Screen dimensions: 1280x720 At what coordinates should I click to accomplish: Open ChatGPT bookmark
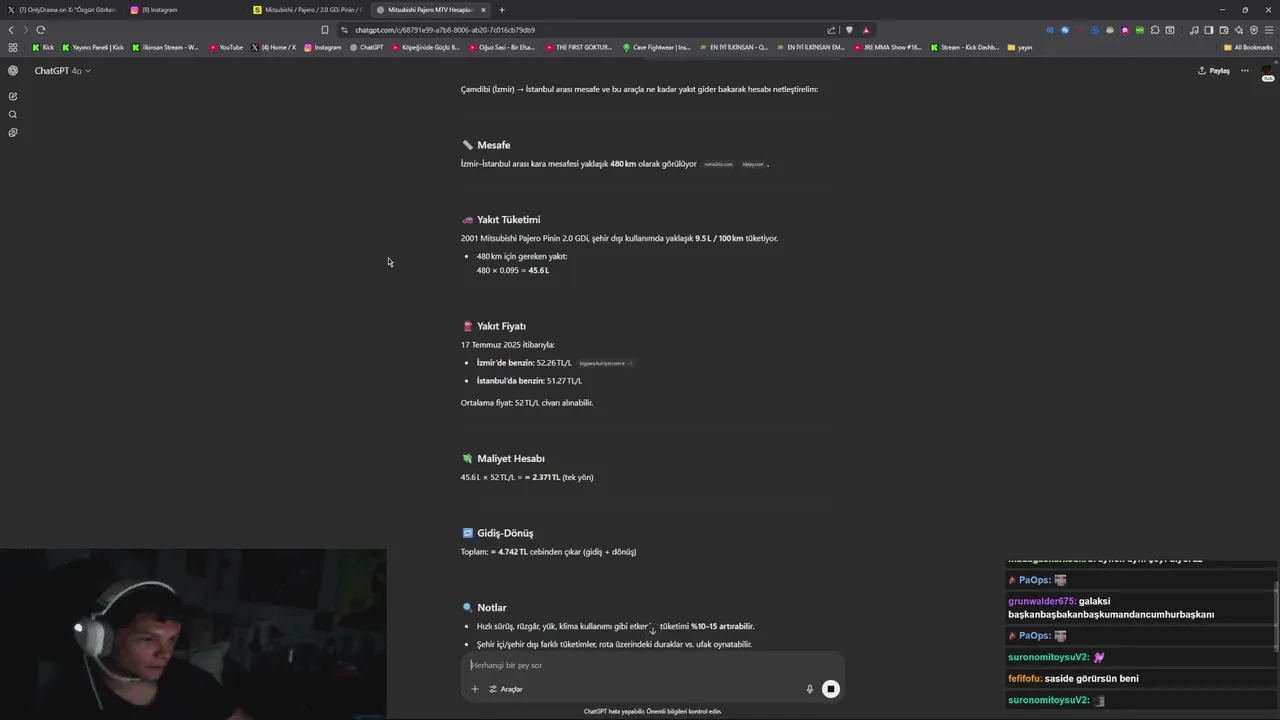366,47
